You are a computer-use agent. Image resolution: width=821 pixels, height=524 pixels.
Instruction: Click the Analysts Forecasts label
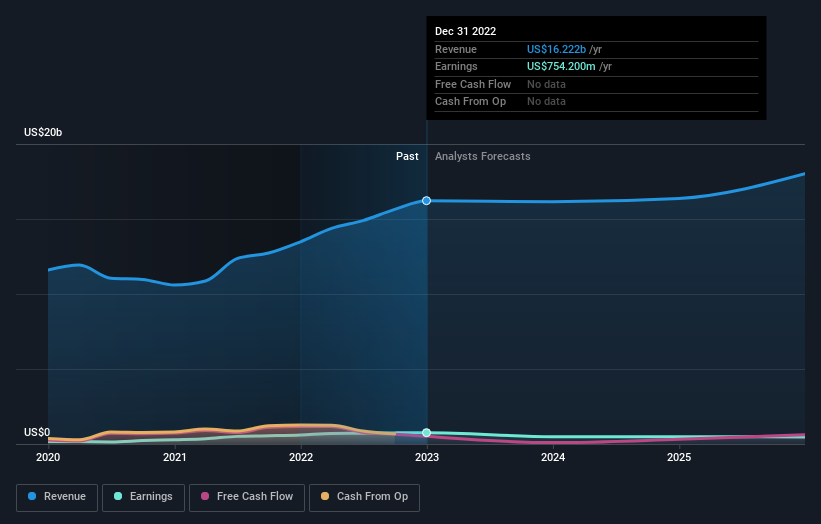(482, 157)
